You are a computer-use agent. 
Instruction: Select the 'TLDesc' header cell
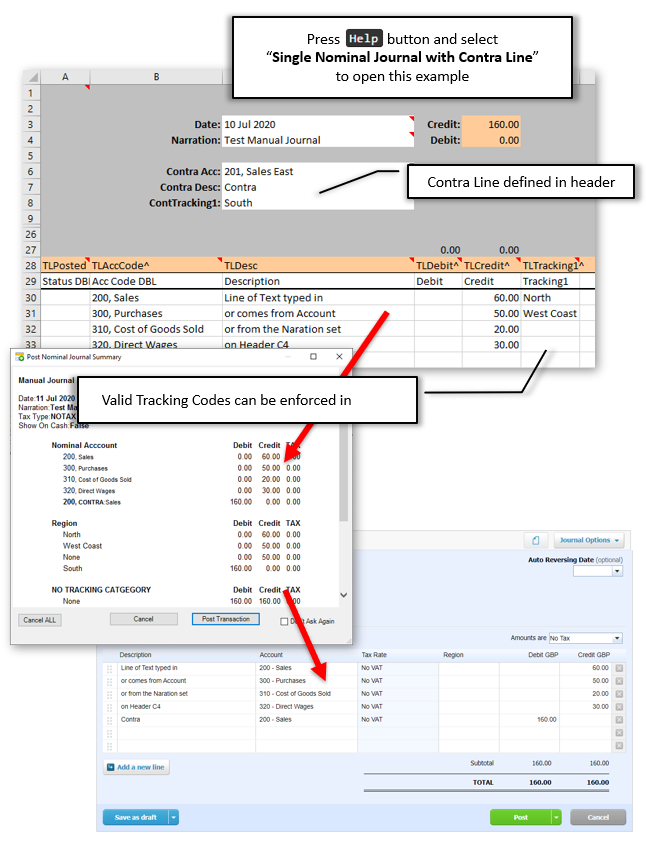tap(318, 265)
